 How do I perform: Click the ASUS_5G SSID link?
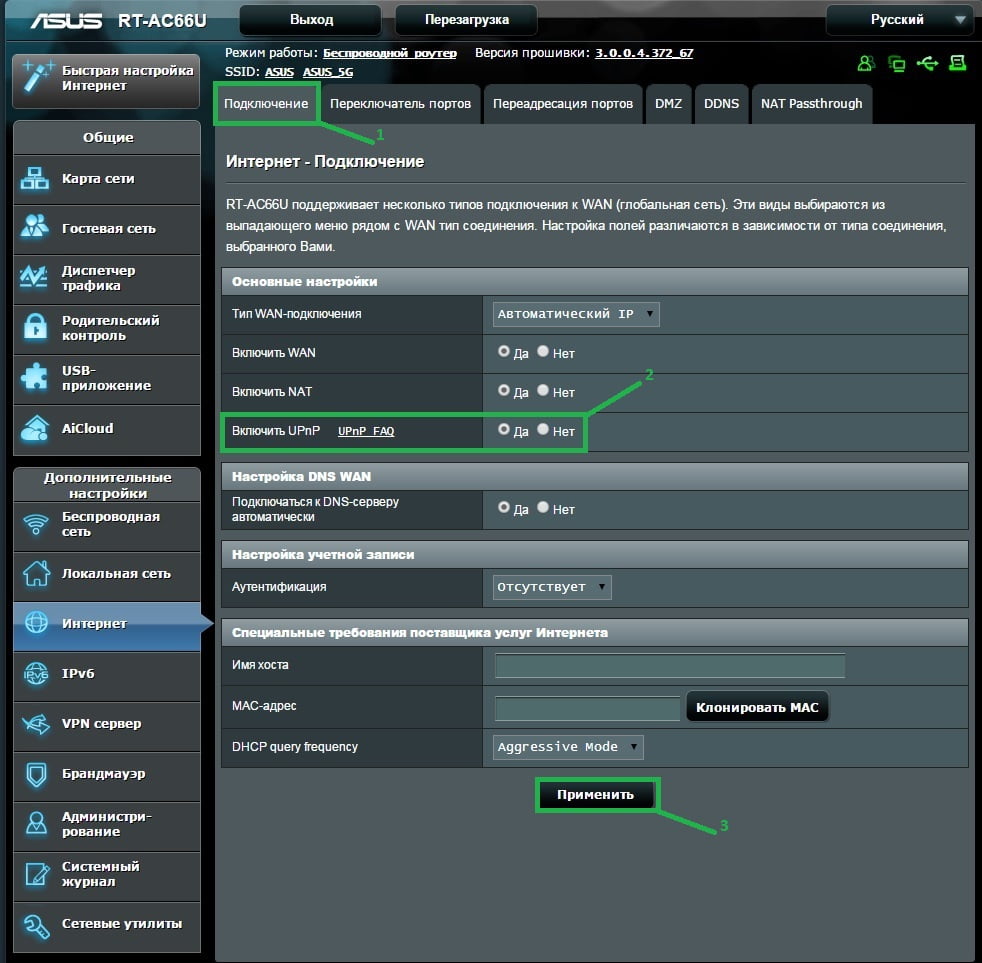pos(328,72)
